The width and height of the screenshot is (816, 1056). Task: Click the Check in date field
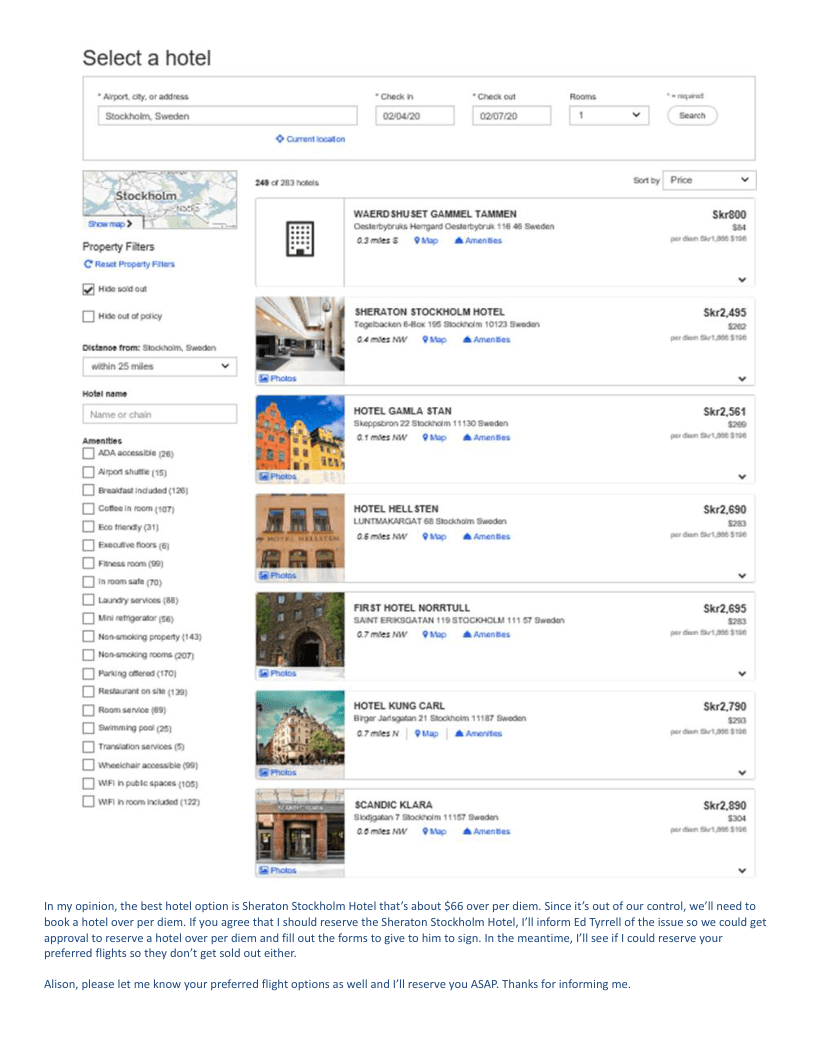coord(407,116)
